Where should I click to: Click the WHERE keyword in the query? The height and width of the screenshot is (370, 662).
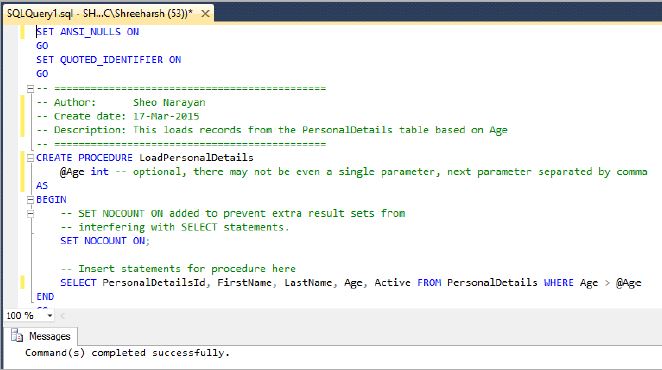[x=559, y=283]
